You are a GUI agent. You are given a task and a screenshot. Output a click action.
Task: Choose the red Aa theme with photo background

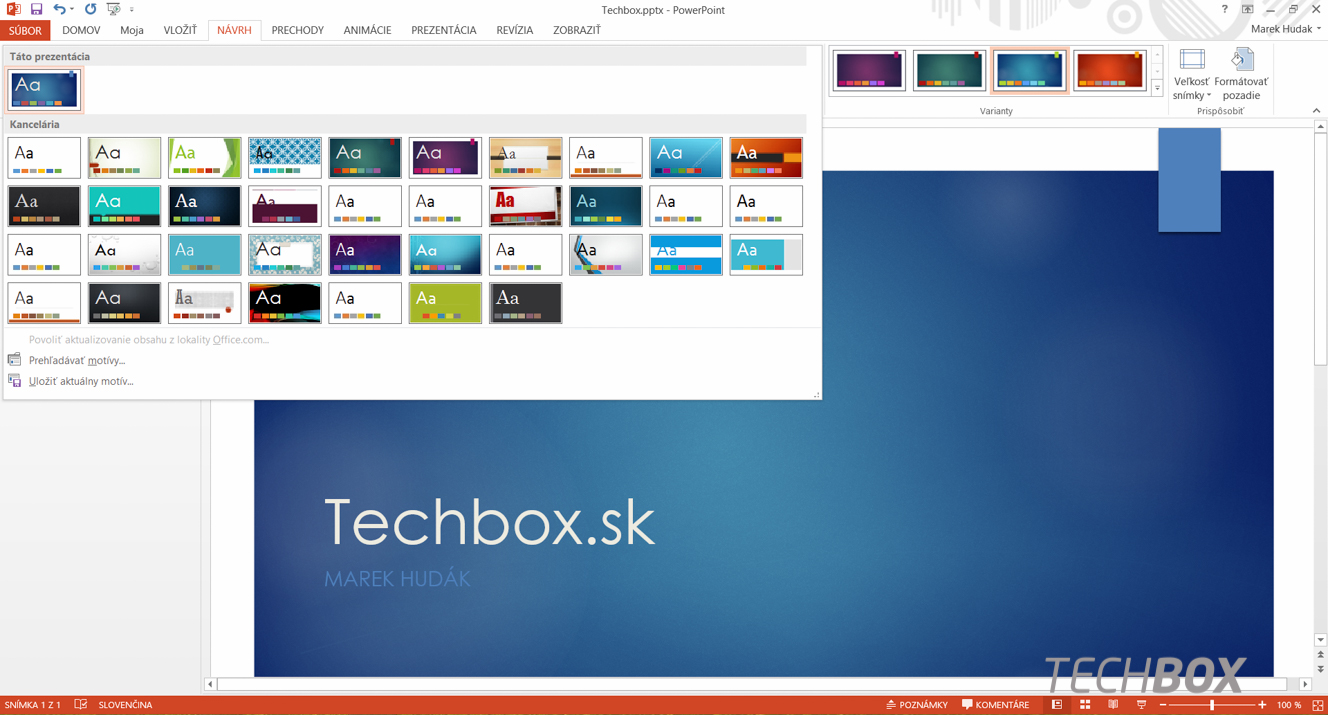click(x=525, y=206)
